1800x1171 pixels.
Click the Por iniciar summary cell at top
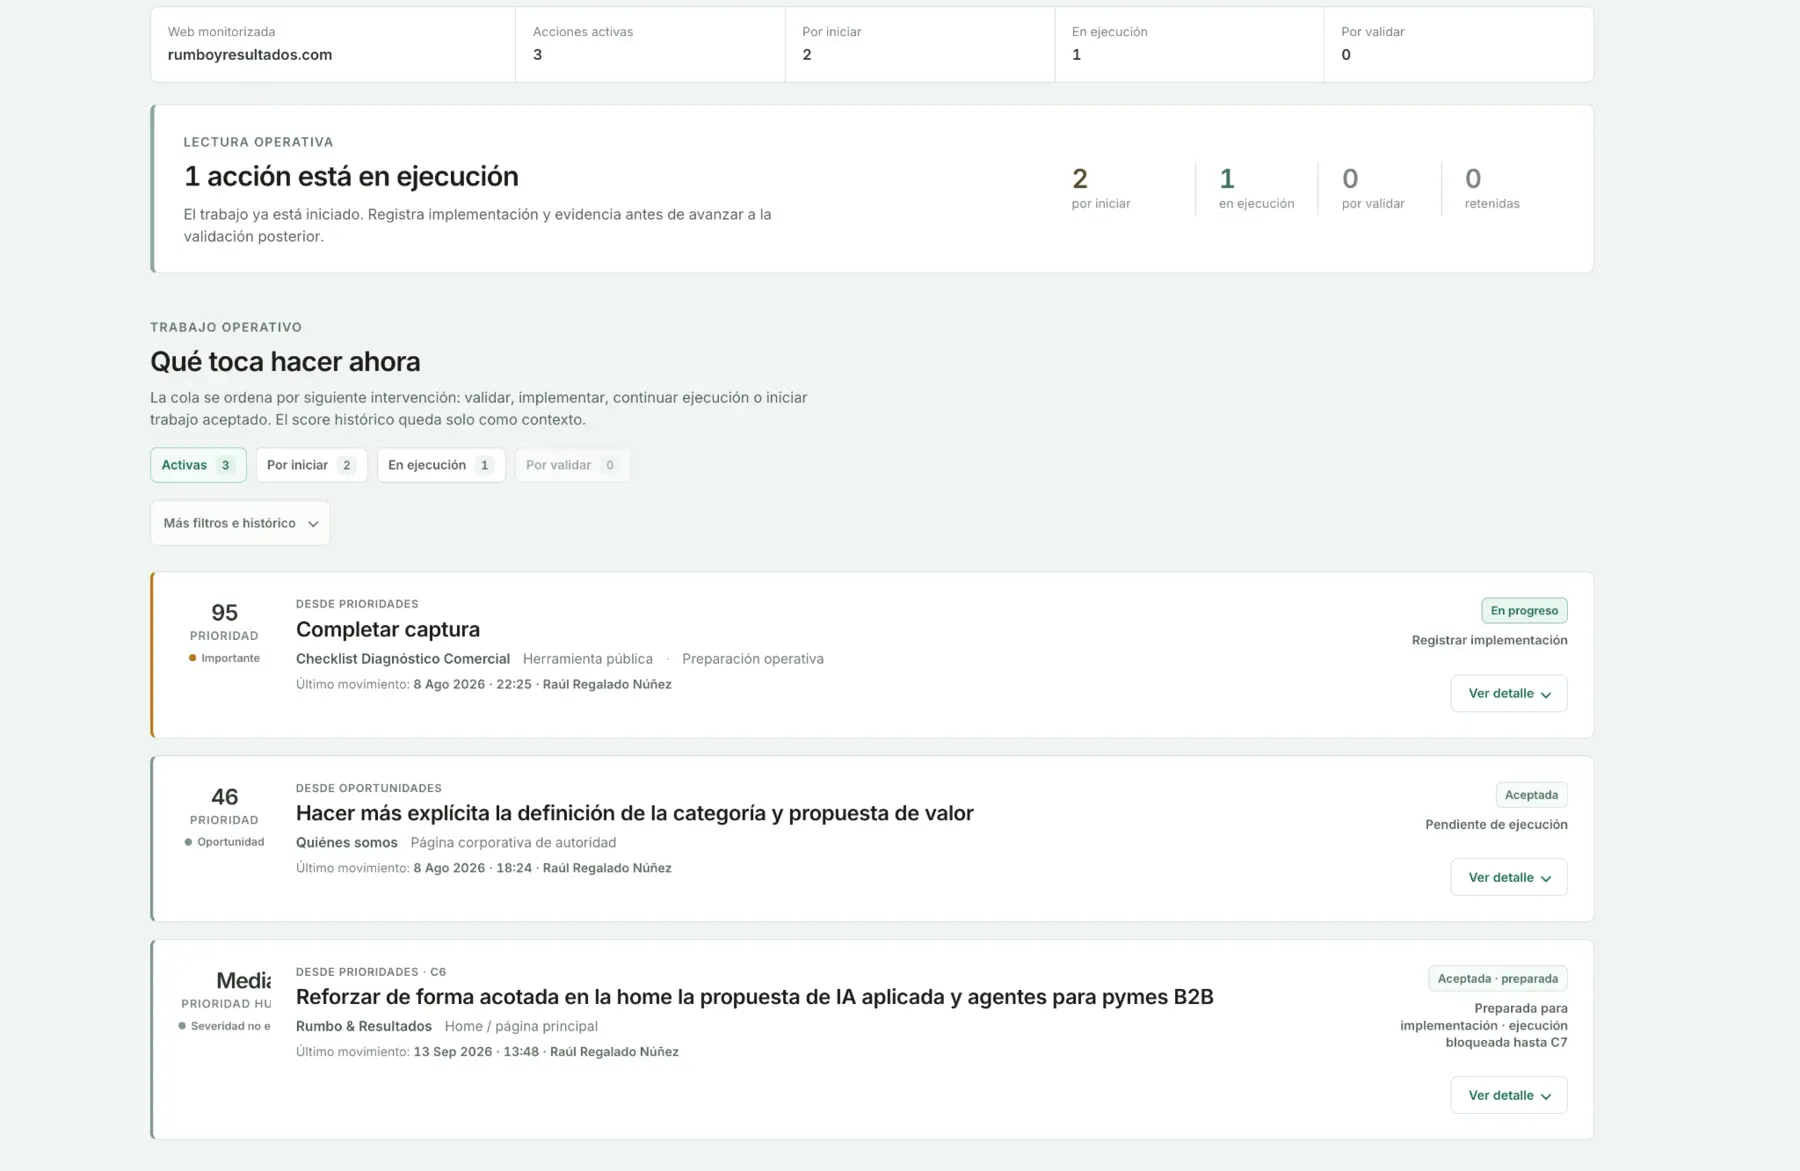point(920,44)
